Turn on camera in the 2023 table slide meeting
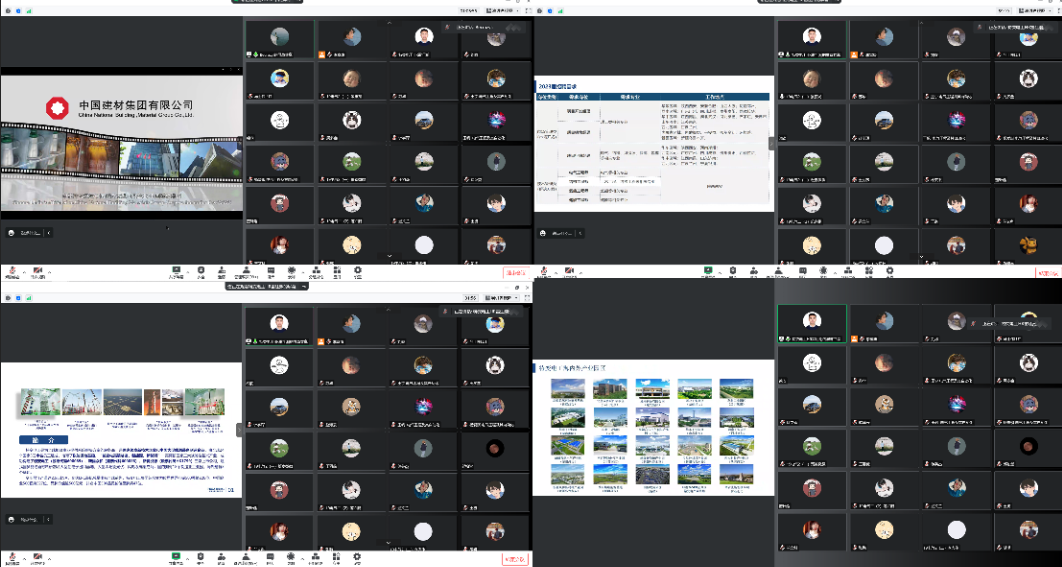Image resolution: width=1062 pixels, height=567 pixels. (569, 271)
